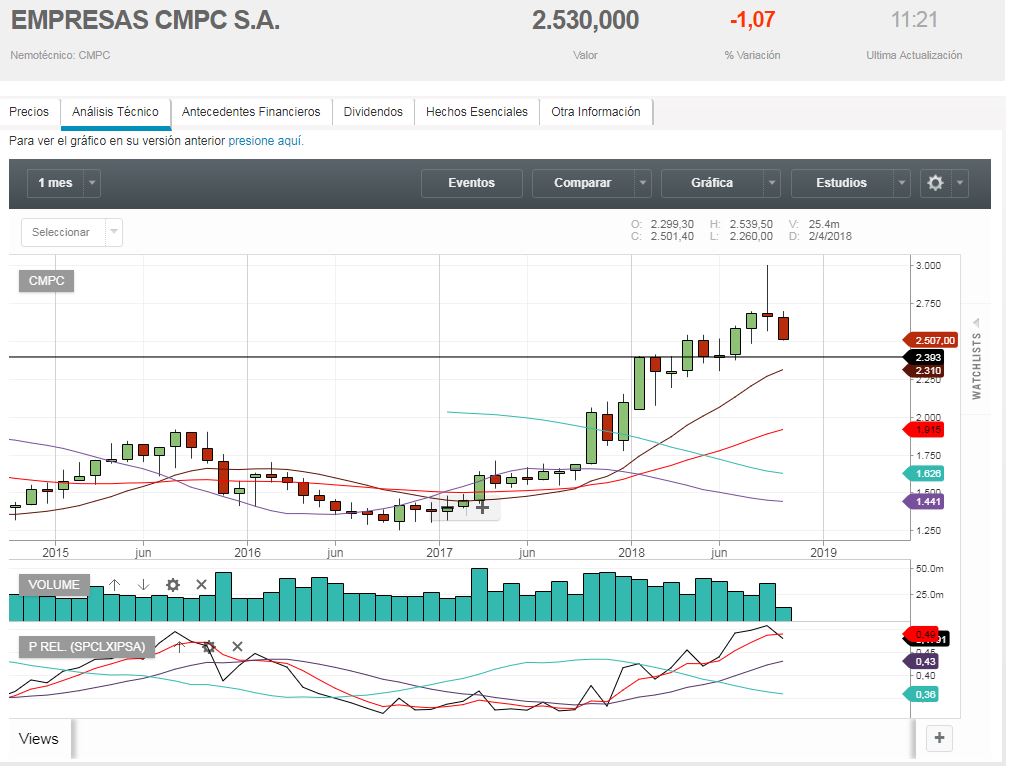The height and width of the screenshot is (784, 1009).
Task: Click the purple 0,43 indicator tag
Action: tap(921, 661)
